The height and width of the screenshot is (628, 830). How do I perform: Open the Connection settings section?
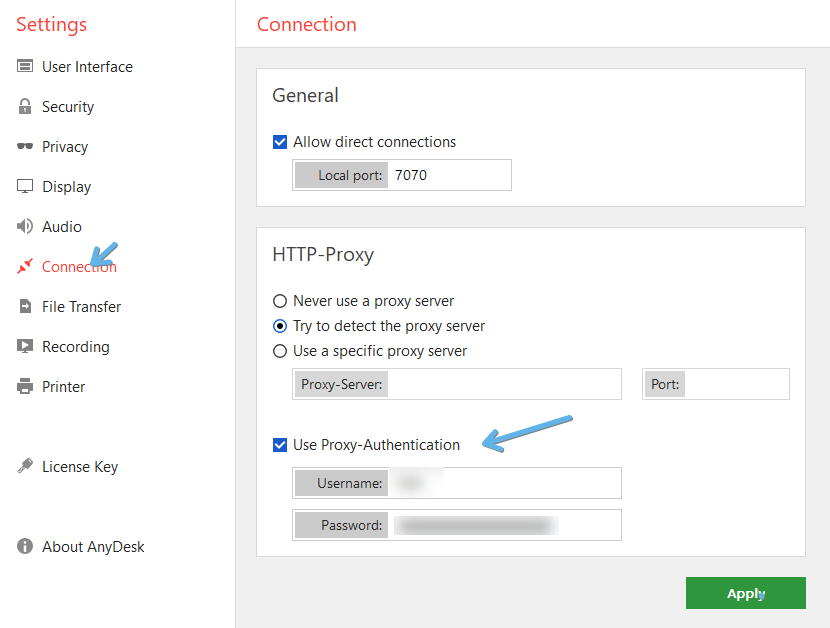pyautogui.click(x=79, y=267)
